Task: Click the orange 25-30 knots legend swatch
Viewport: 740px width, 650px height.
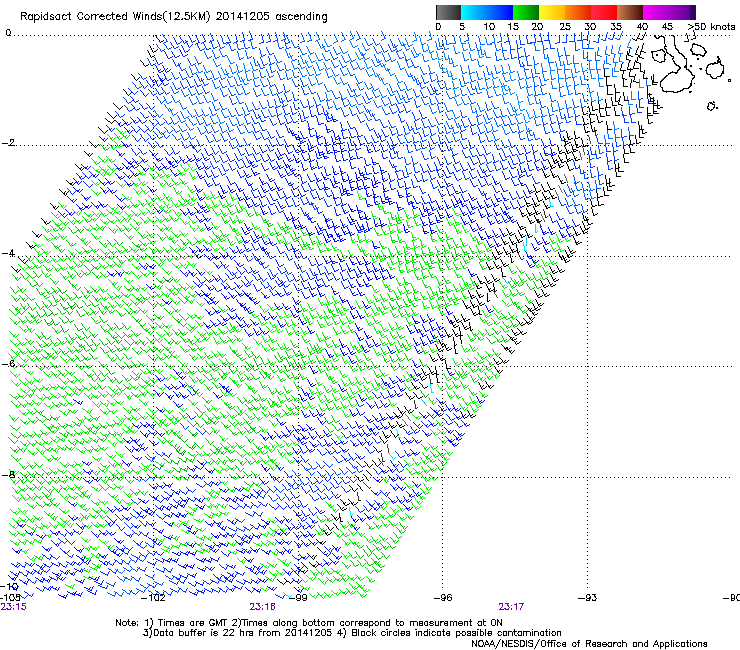Action: [x=578, y=12]
